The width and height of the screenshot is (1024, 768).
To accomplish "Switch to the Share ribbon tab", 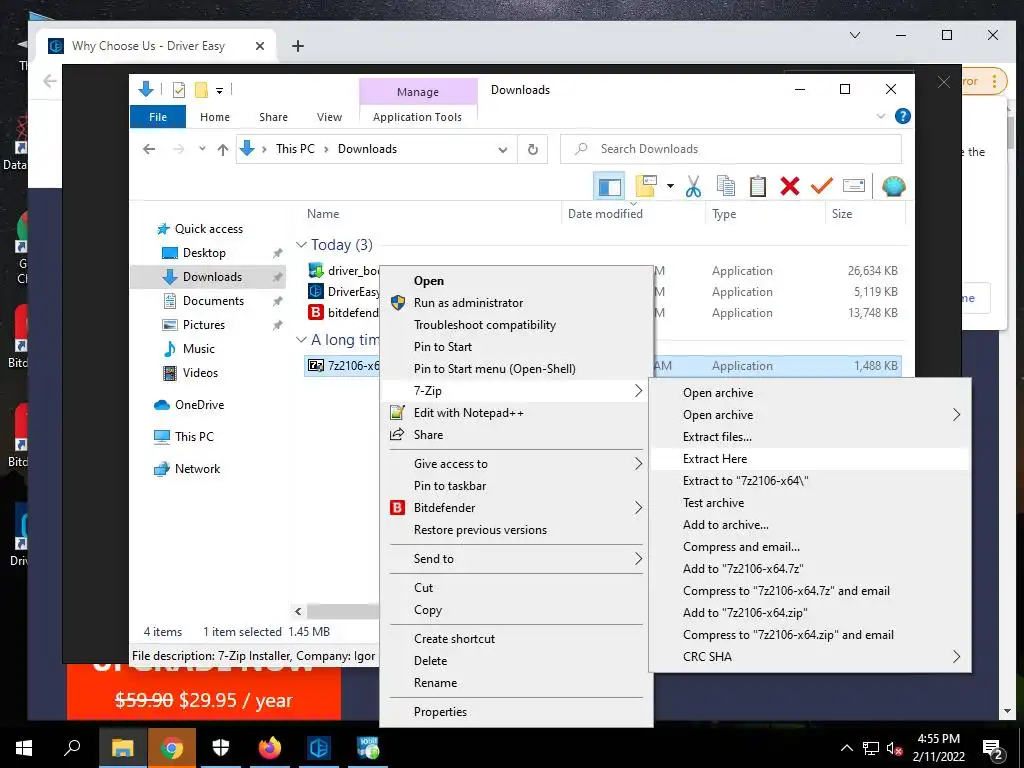I will click(273, 117).
